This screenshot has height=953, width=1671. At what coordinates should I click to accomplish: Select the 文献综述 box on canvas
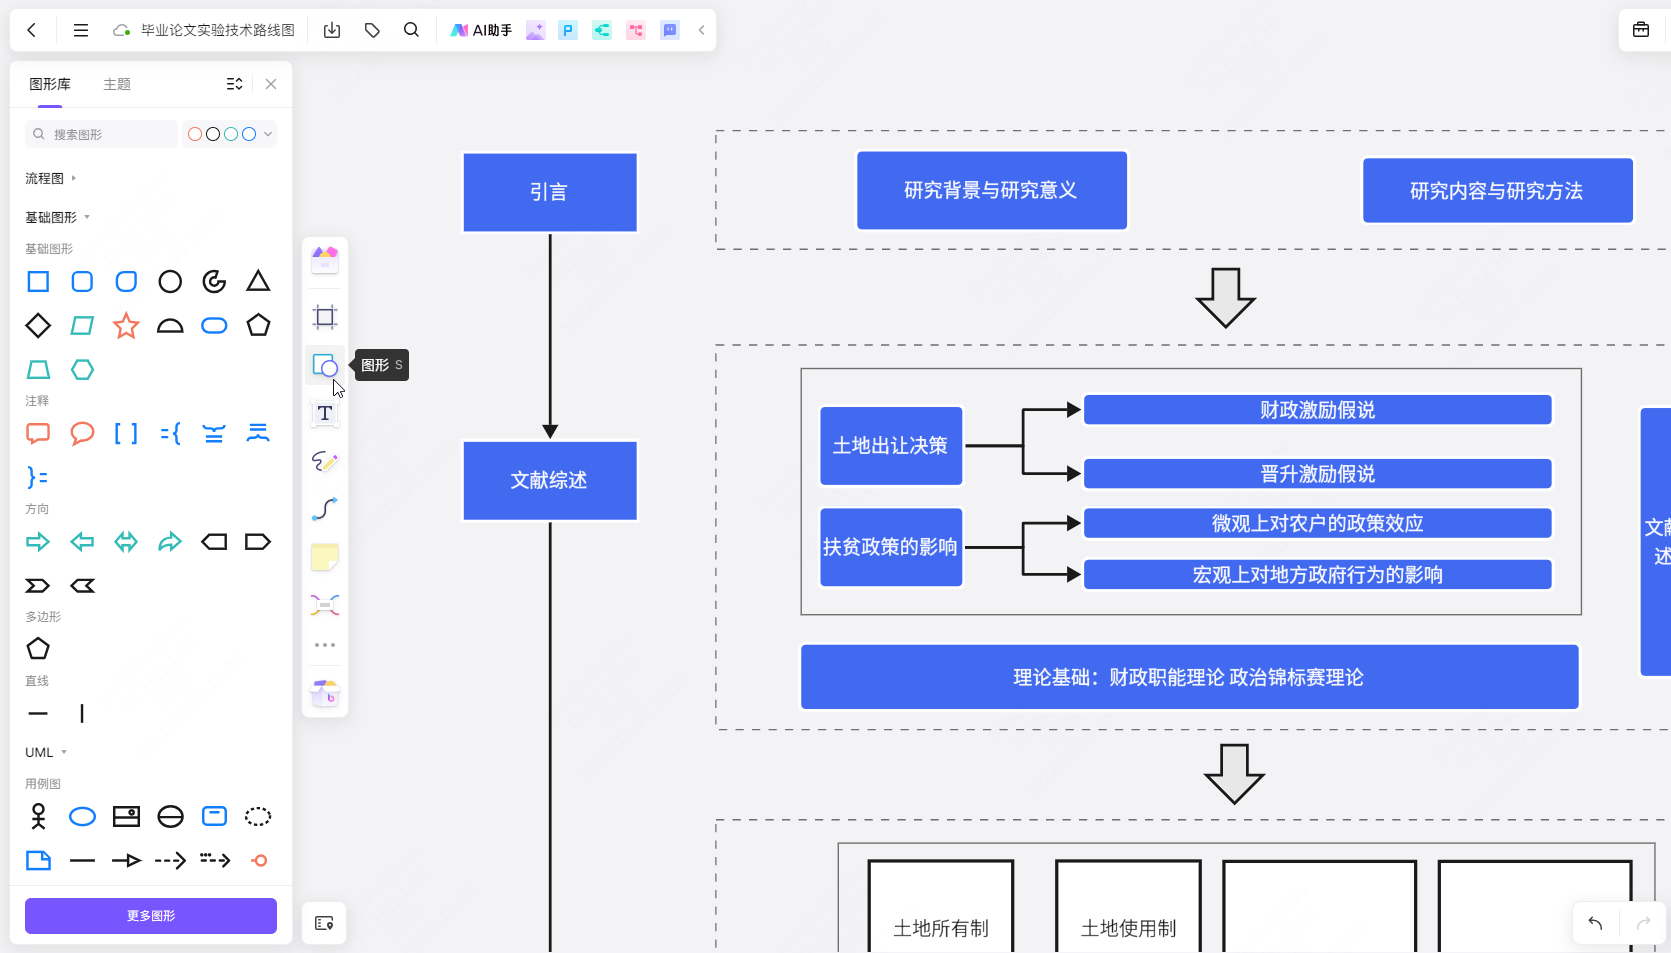(x=550, y=481)
